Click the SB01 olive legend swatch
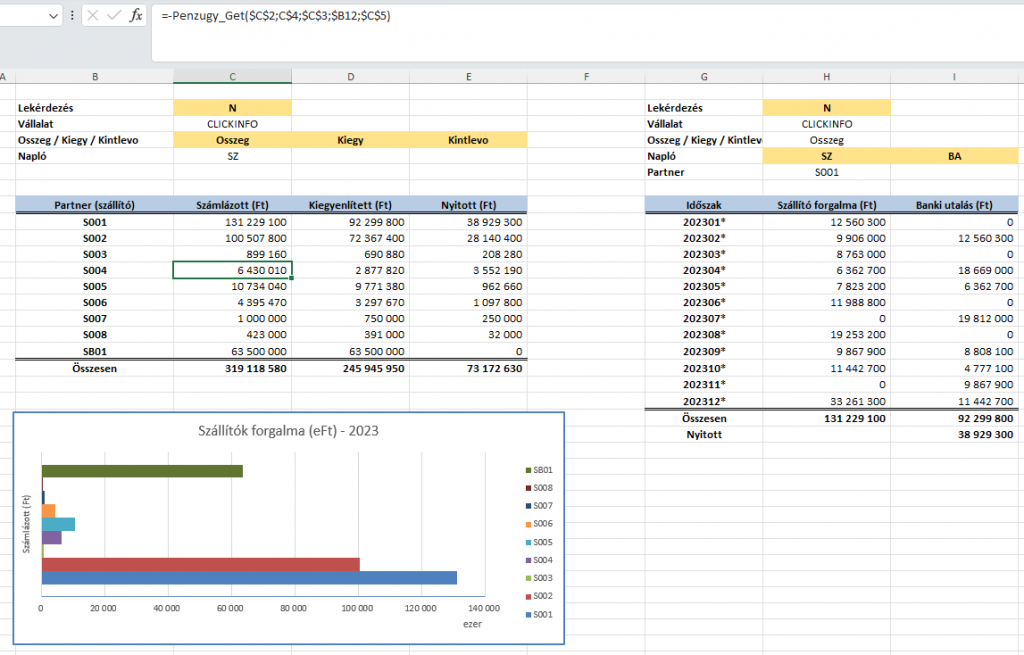The image size is (1024, 655). 528,469
